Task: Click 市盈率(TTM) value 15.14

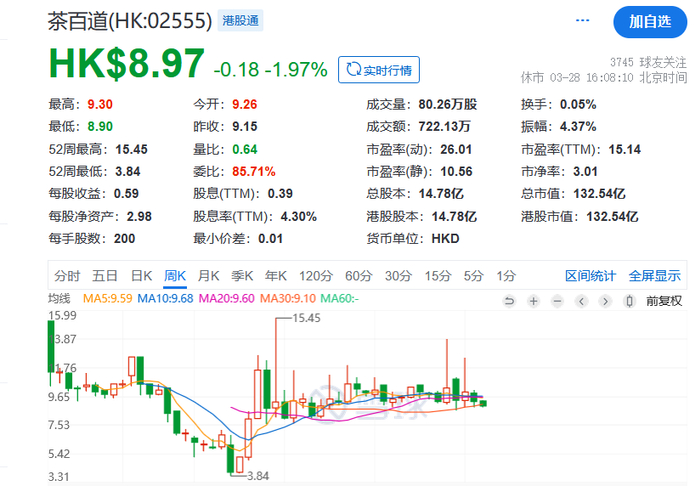Action: pyautogui.click(x=625, y=150)
